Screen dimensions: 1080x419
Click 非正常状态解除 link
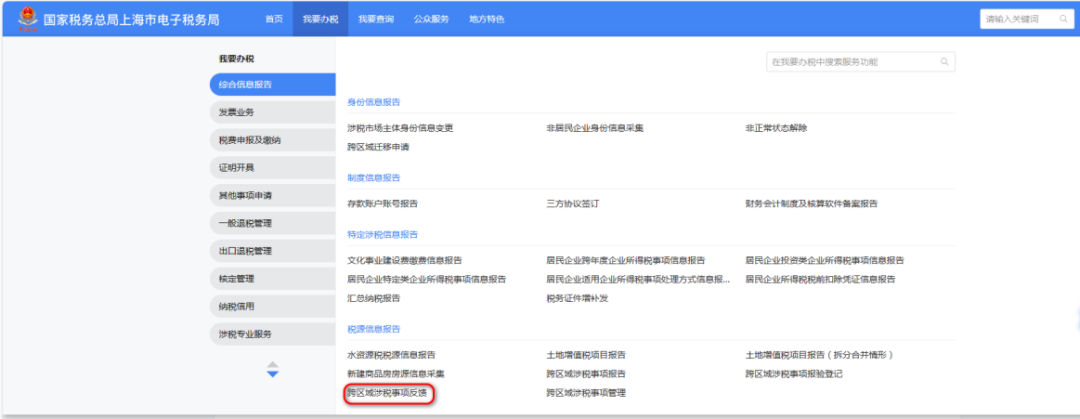[775, 128]
